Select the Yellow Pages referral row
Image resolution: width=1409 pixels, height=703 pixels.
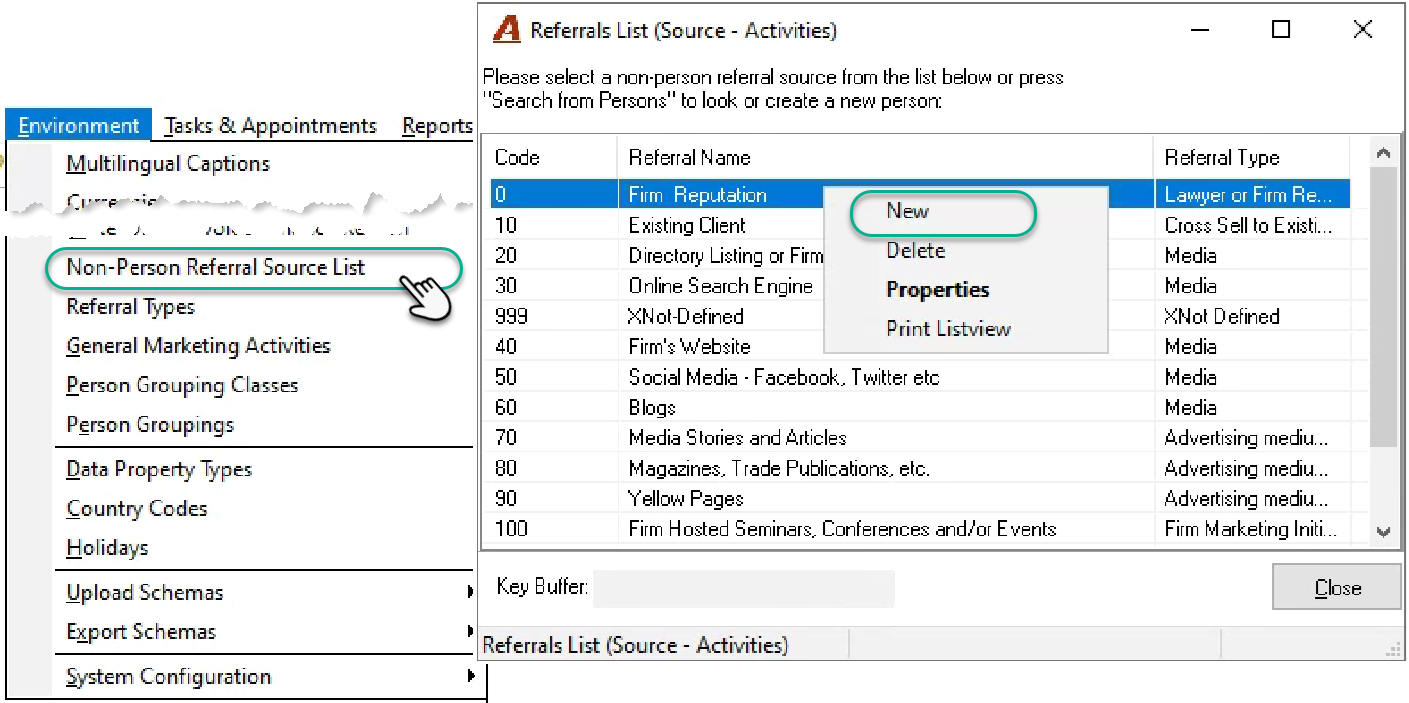tap(920, 498)
